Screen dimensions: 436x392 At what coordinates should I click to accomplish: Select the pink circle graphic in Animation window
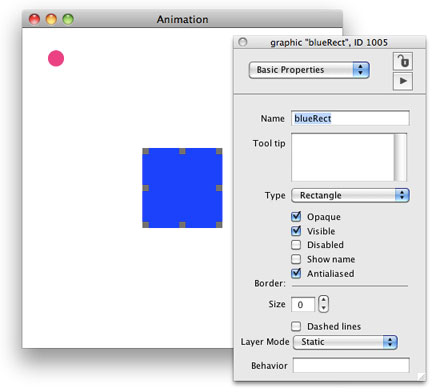56,58
